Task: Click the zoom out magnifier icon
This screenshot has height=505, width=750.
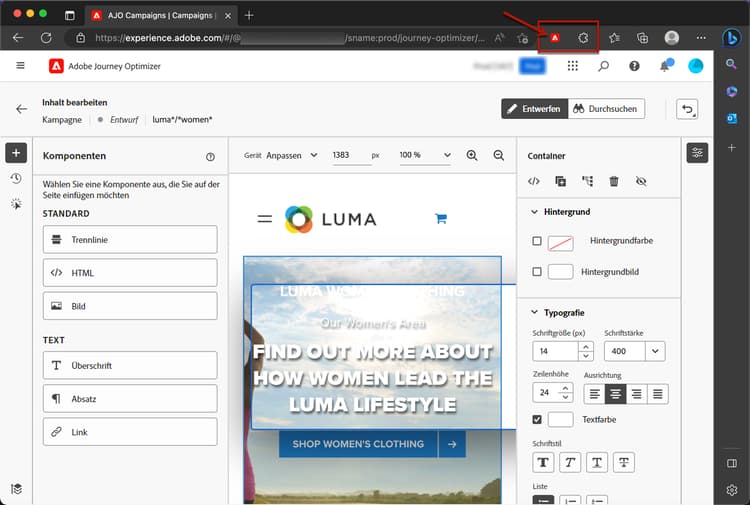Action: click(498, 156)
